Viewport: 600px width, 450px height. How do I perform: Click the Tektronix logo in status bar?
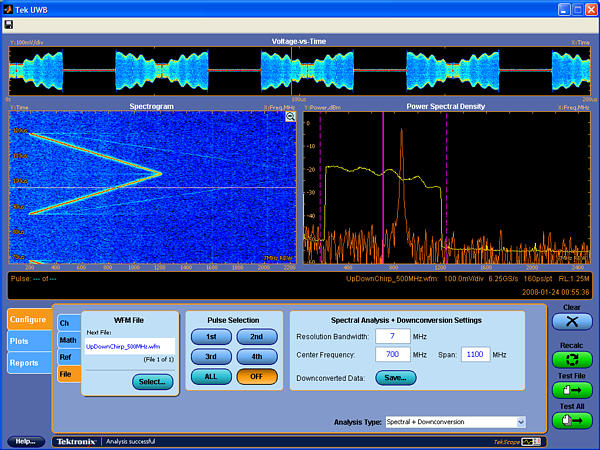click(x=75, y=441)
